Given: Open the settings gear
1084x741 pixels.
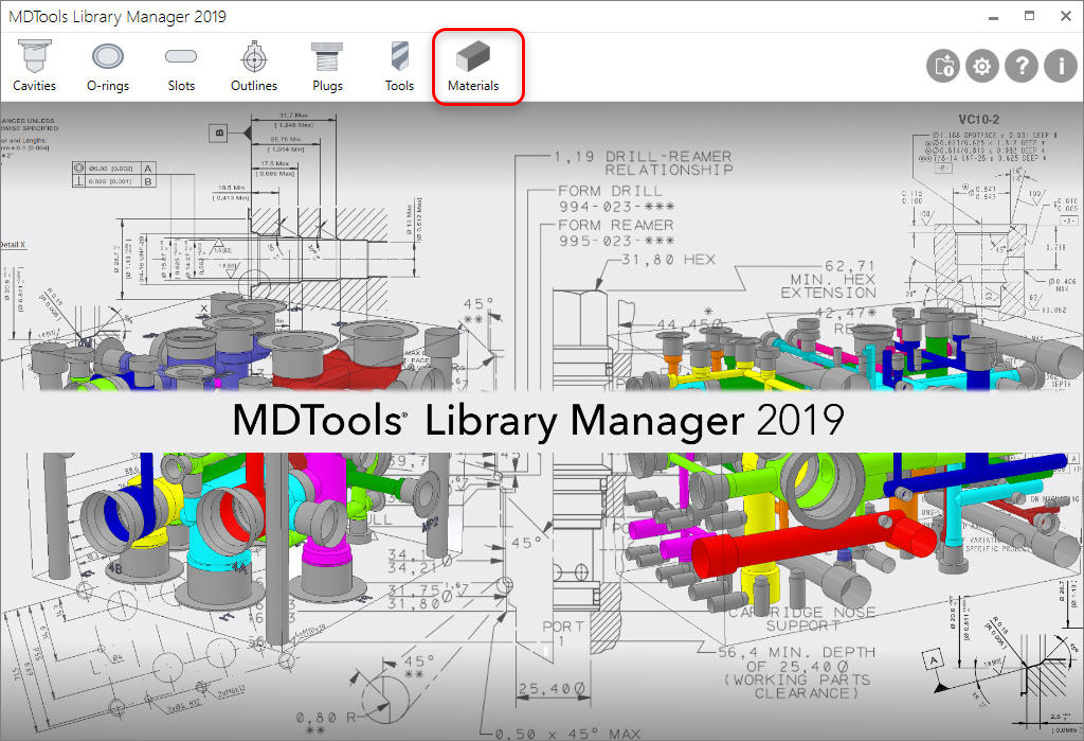Looking at the screenshot, I should tap(981, 65).
